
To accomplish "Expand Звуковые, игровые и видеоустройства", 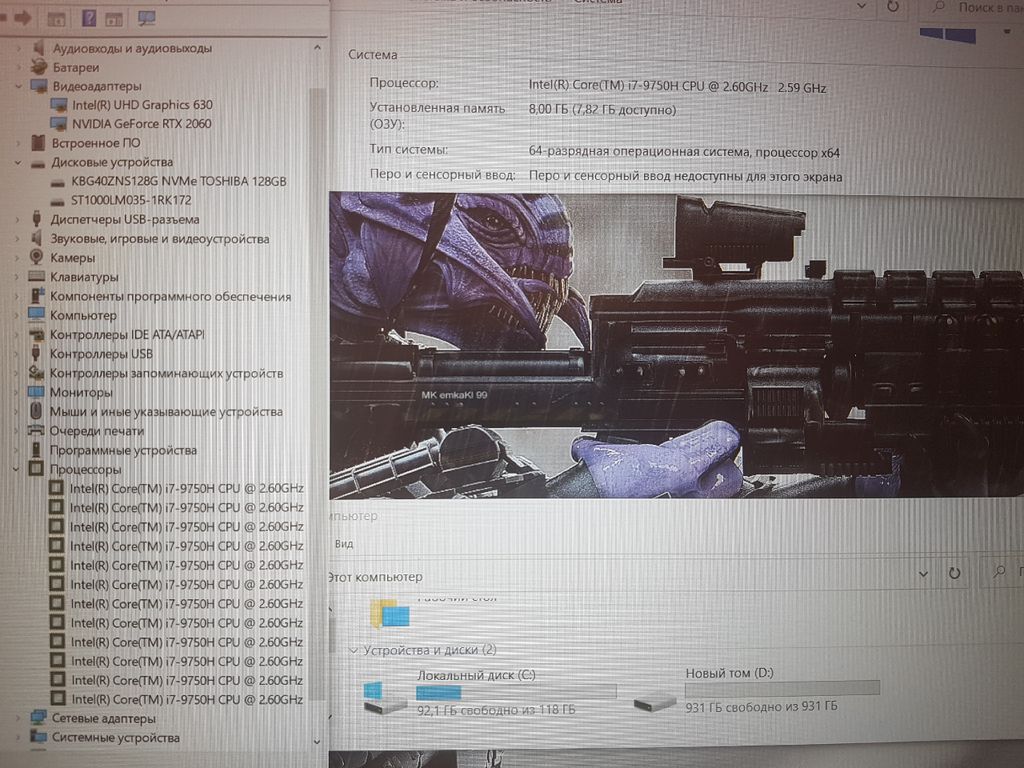I will 18,239.
